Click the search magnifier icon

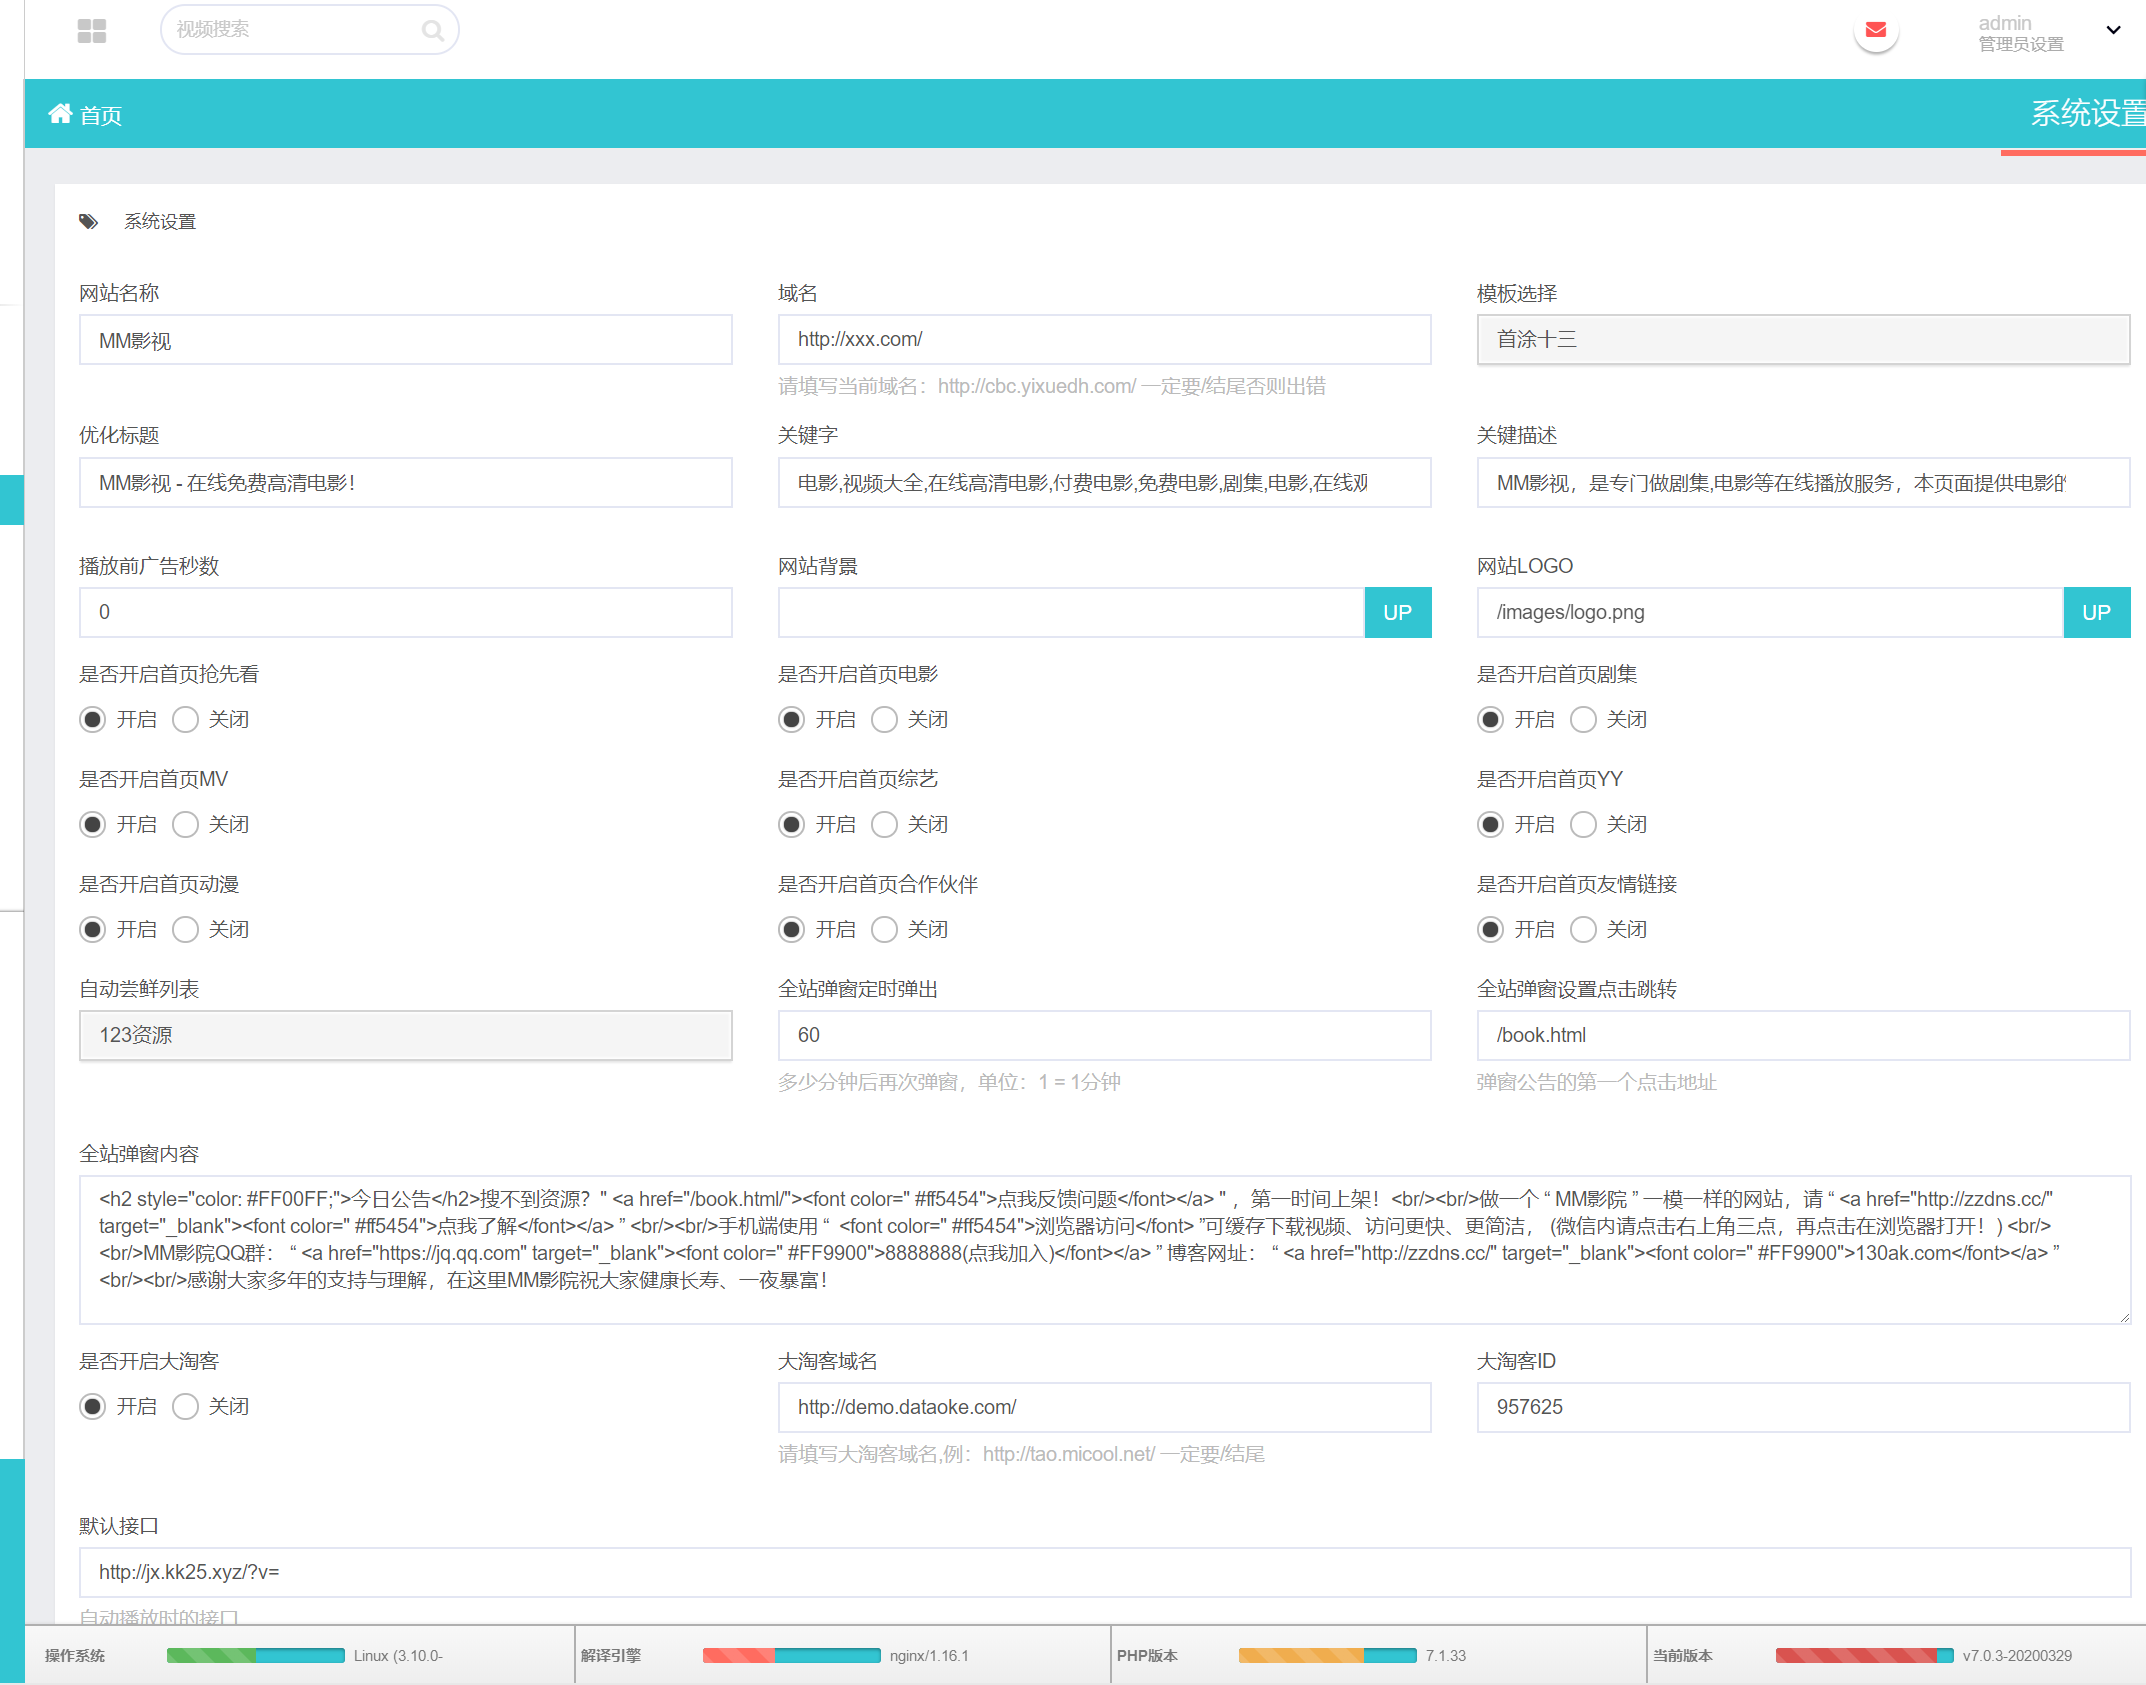pyautogui.click(x=433, y=29)
